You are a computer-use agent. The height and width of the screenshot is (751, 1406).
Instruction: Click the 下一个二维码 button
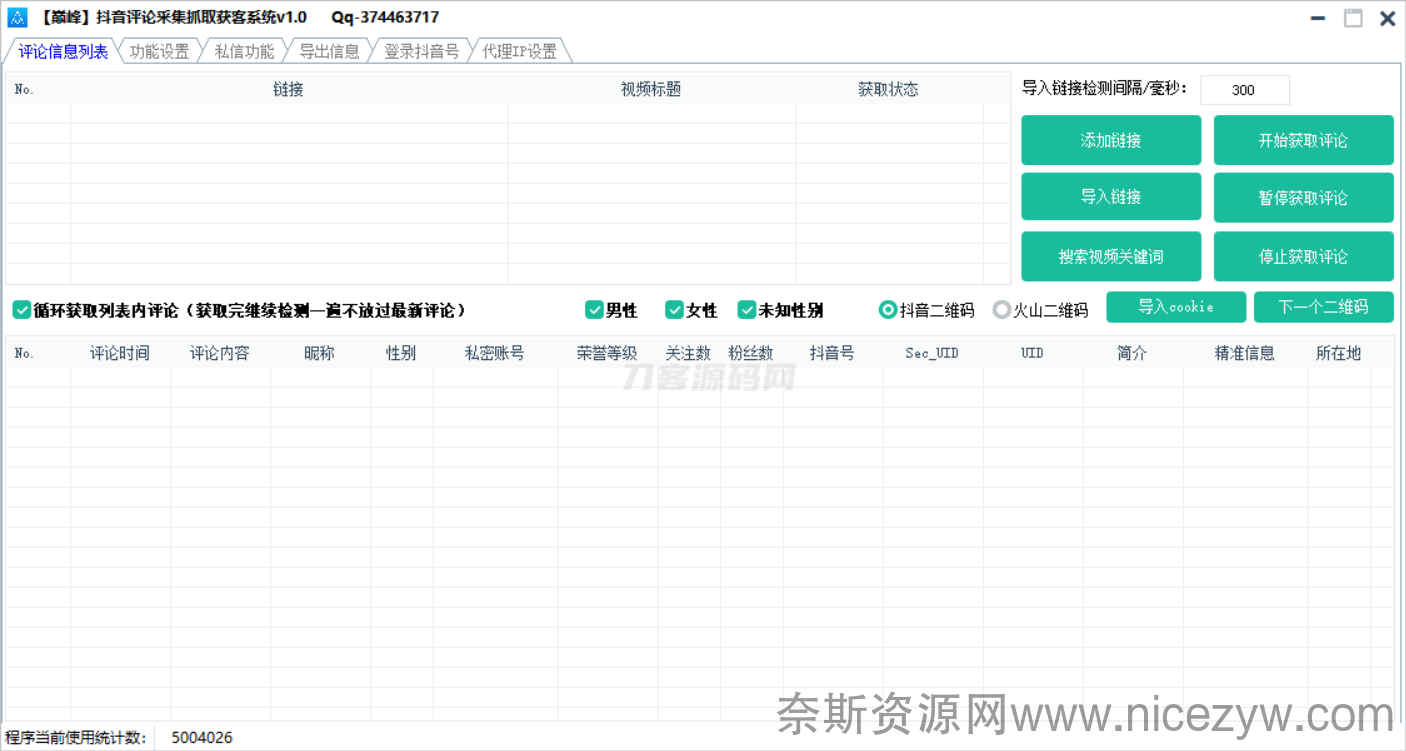click(1323, 307)
